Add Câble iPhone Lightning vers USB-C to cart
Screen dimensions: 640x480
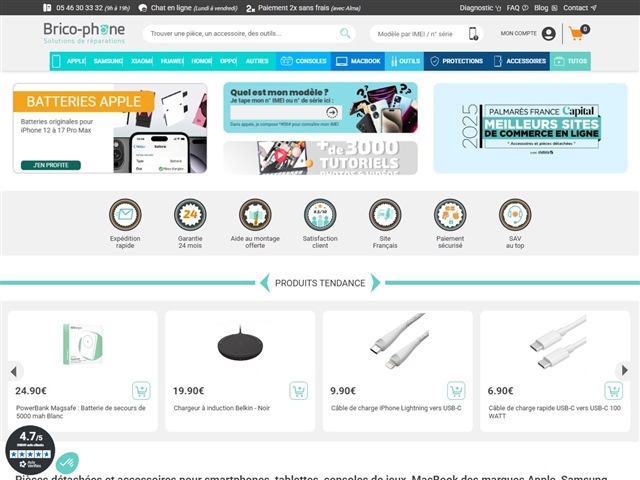pos(456,391)
